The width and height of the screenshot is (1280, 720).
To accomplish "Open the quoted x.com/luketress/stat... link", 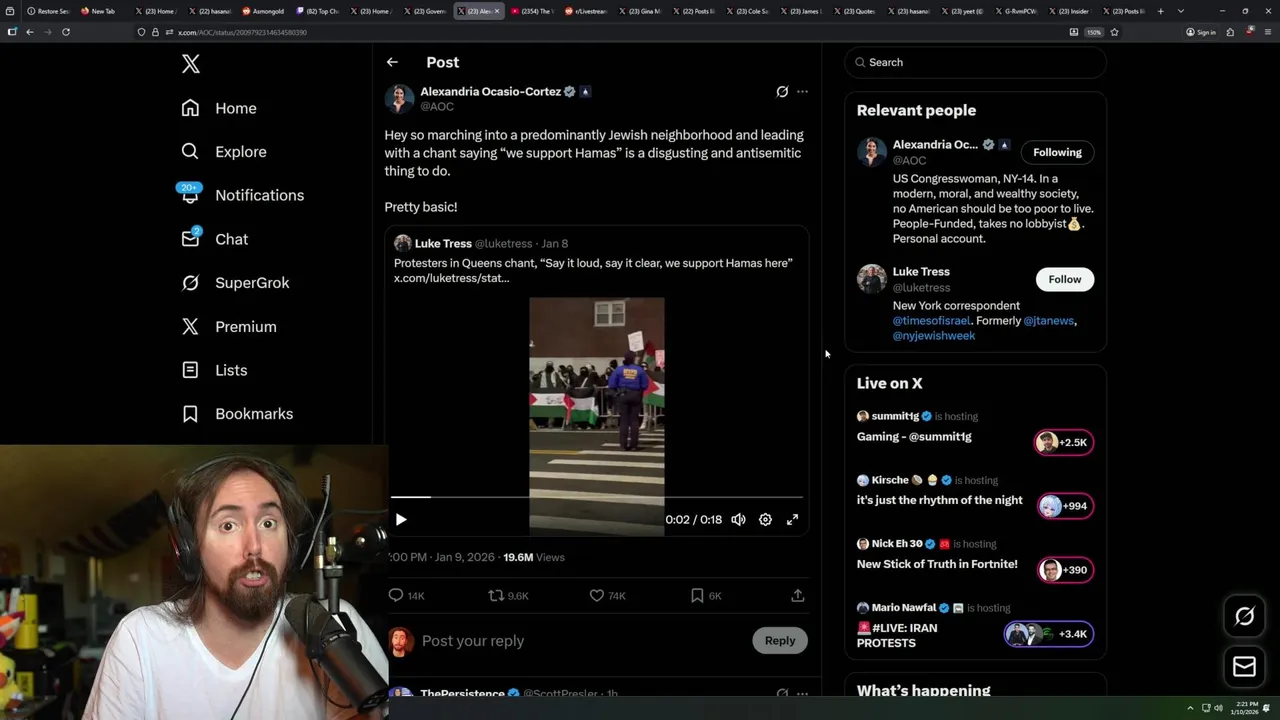I will click(x=451, y=278).
